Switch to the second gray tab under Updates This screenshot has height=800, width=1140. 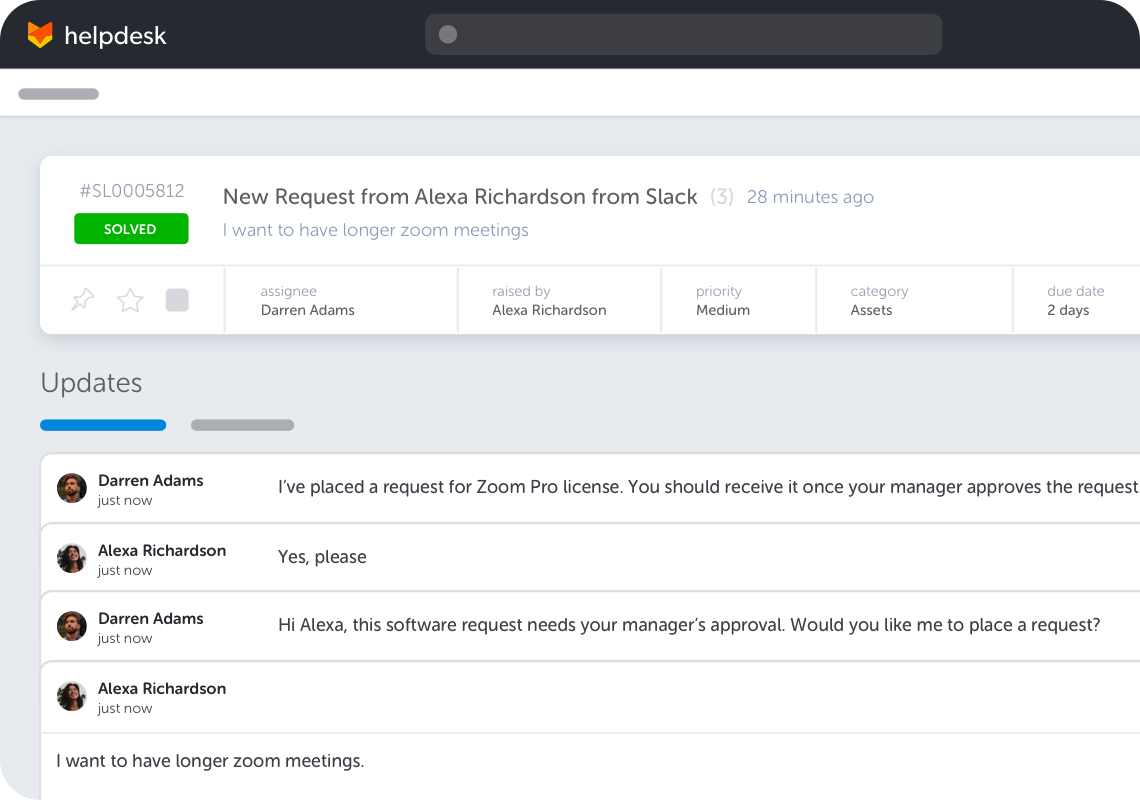242,424
